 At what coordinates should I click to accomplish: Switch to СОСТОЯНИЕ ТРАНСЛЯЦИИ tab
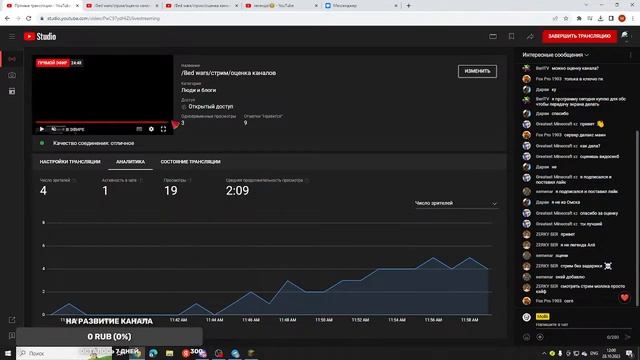click(x=190, y=162)
